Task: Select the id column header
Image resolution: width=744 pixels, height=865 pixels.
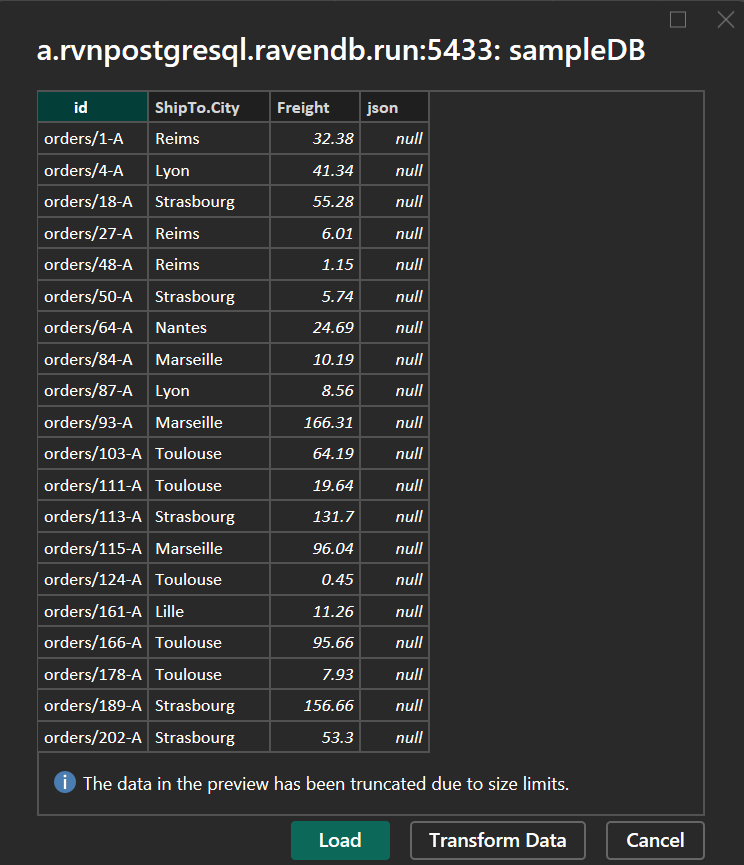Action: click(x=93, y=107)
